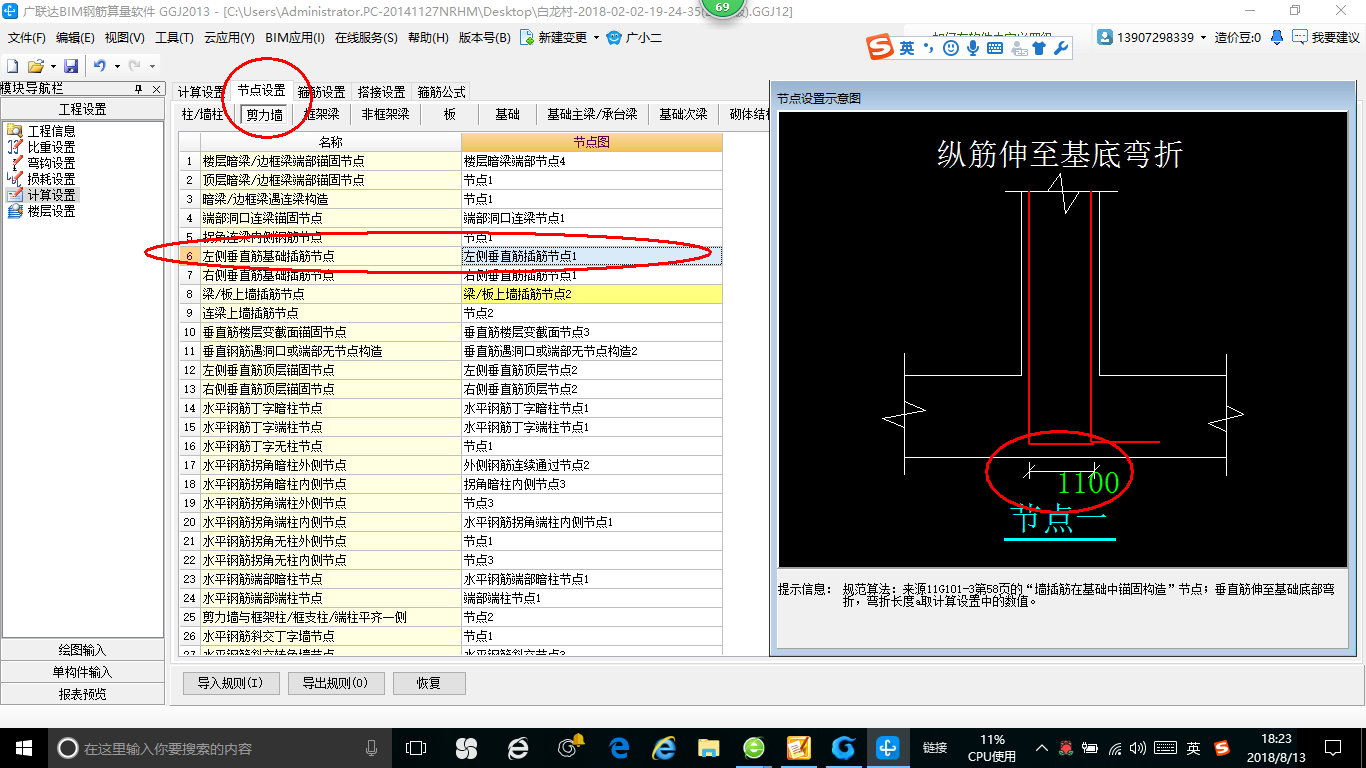Open the Action Center notification icon

1333,747
